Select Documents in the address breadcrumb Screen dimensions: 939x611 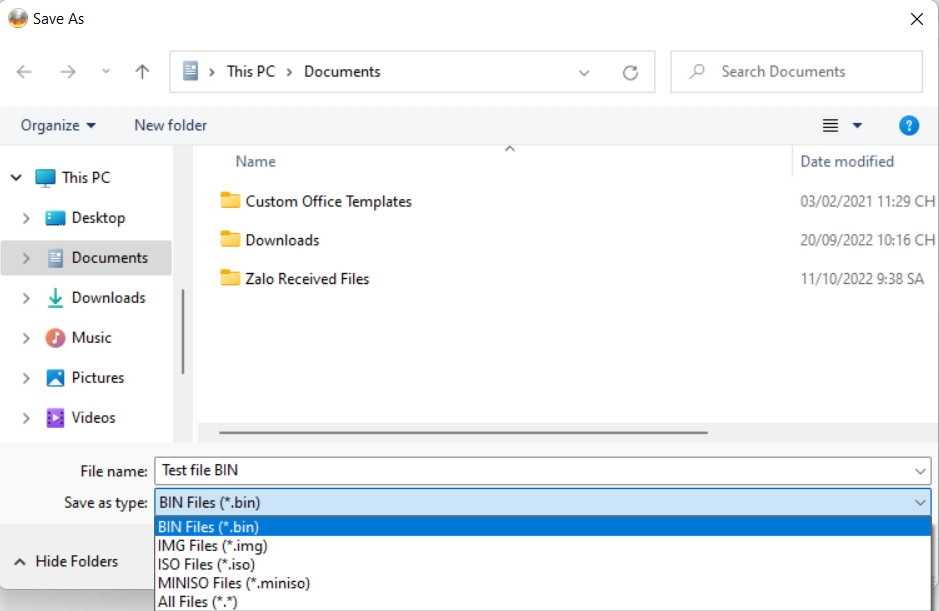[342, 71]
